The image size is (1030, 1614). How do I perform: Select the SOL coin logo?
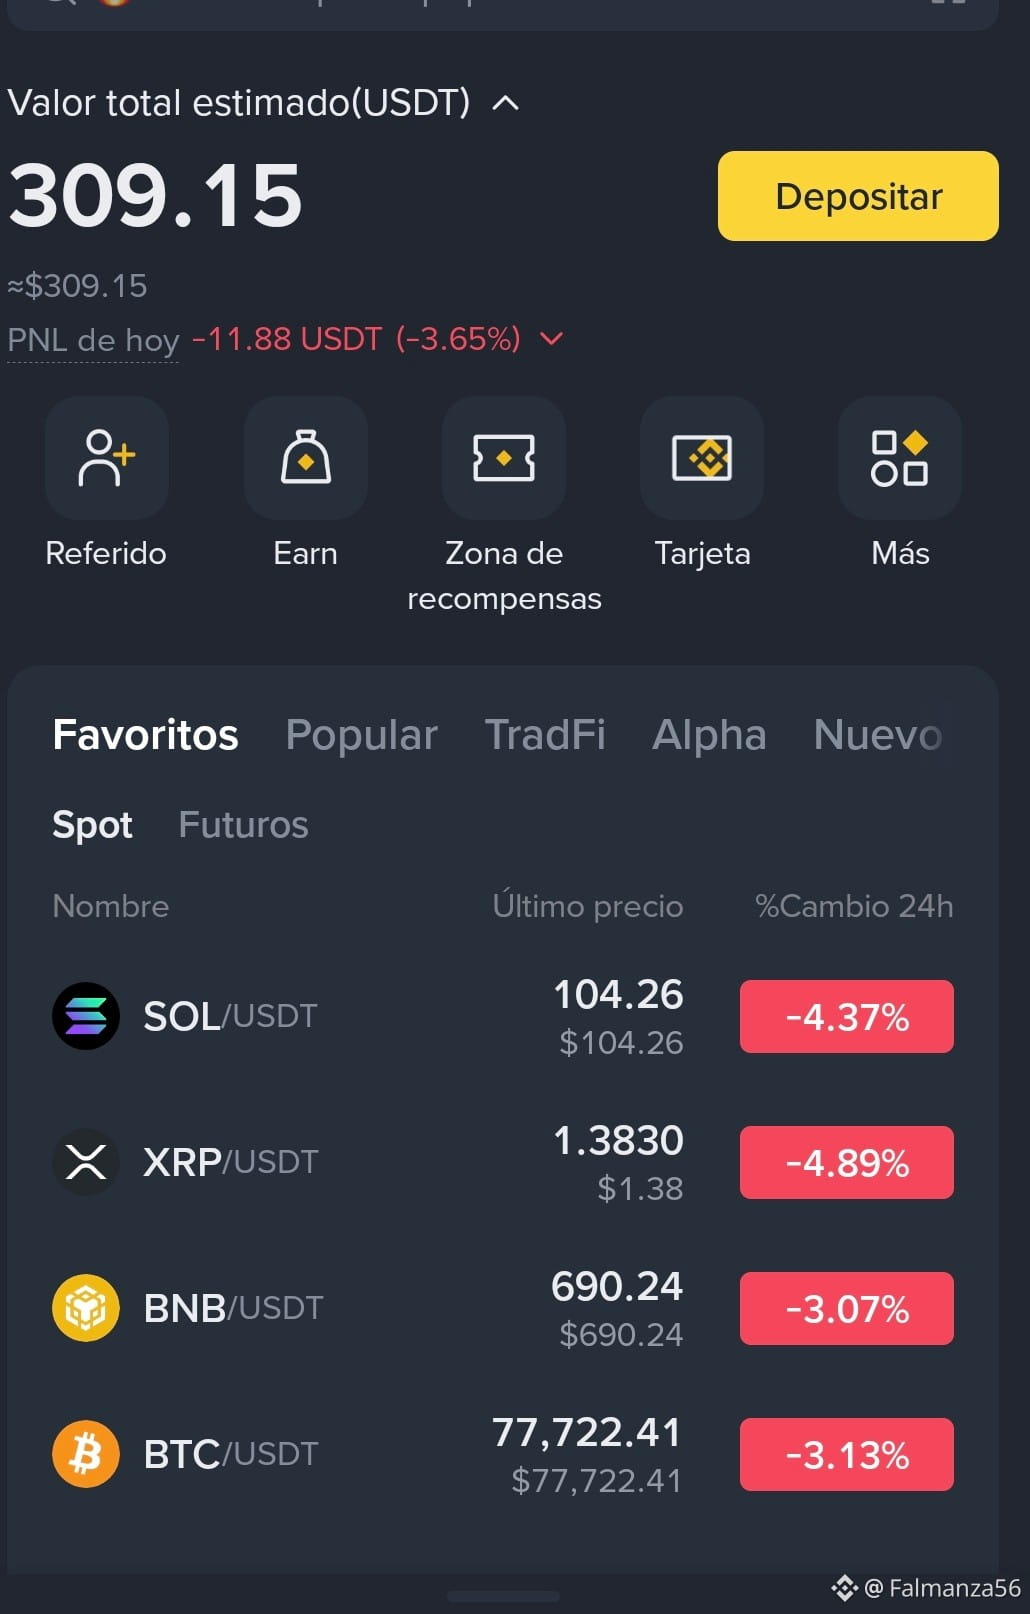click(x=86, y=1016)
